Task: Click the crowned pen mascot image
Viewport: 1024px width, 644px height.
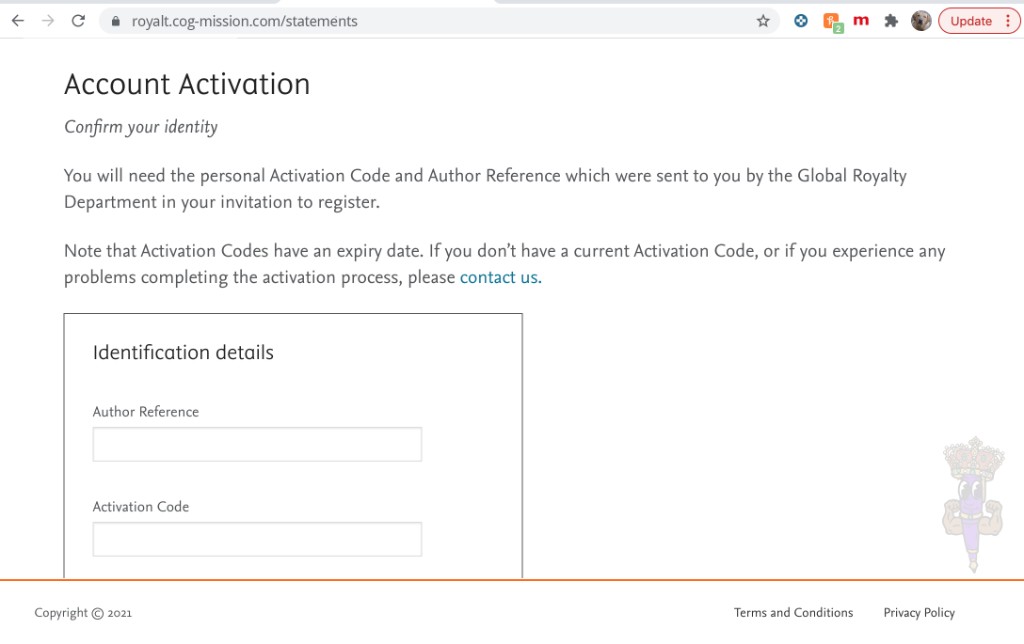Action: [x=972, y=504]
